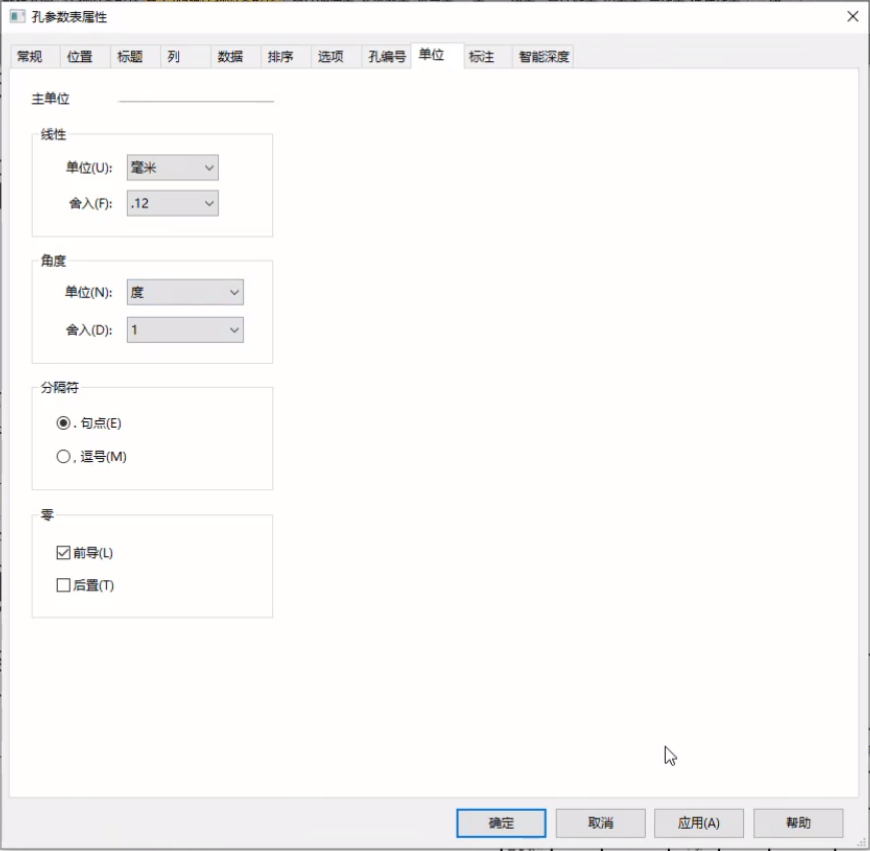The height and width of the screenshot is (851, 870).
Task: Open the 位置 tab
Action: tap(85, 57)
